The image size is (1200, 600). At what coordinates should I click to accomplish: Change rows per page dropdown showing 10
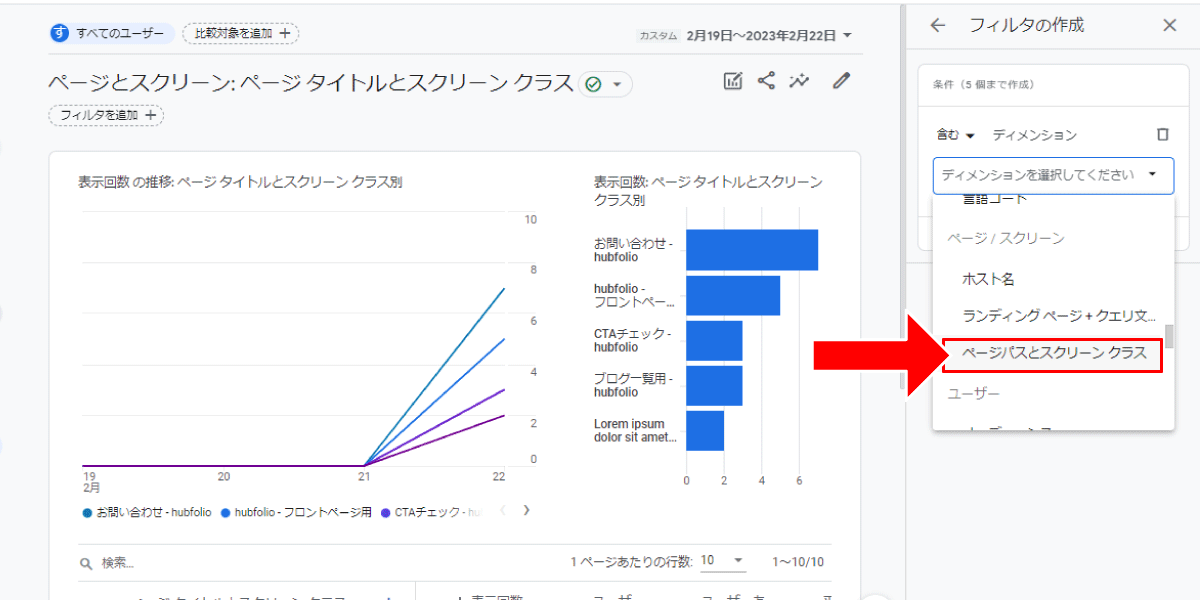723,561
